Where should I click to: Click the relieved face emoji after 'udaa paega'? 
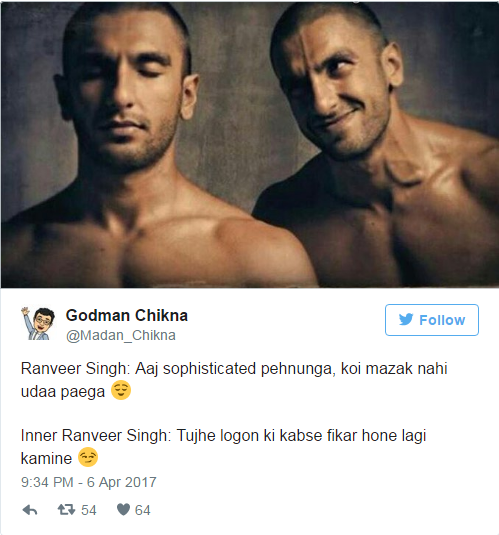(121, 390)
